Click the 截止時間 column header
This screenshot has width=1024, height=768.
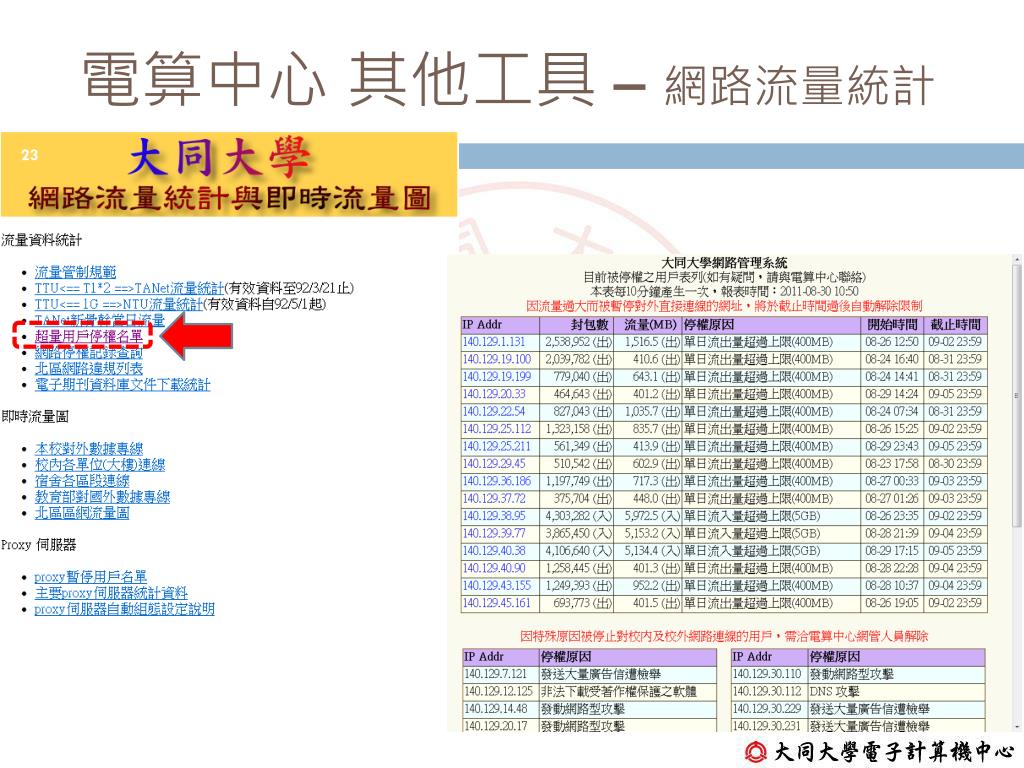(955, 325)
